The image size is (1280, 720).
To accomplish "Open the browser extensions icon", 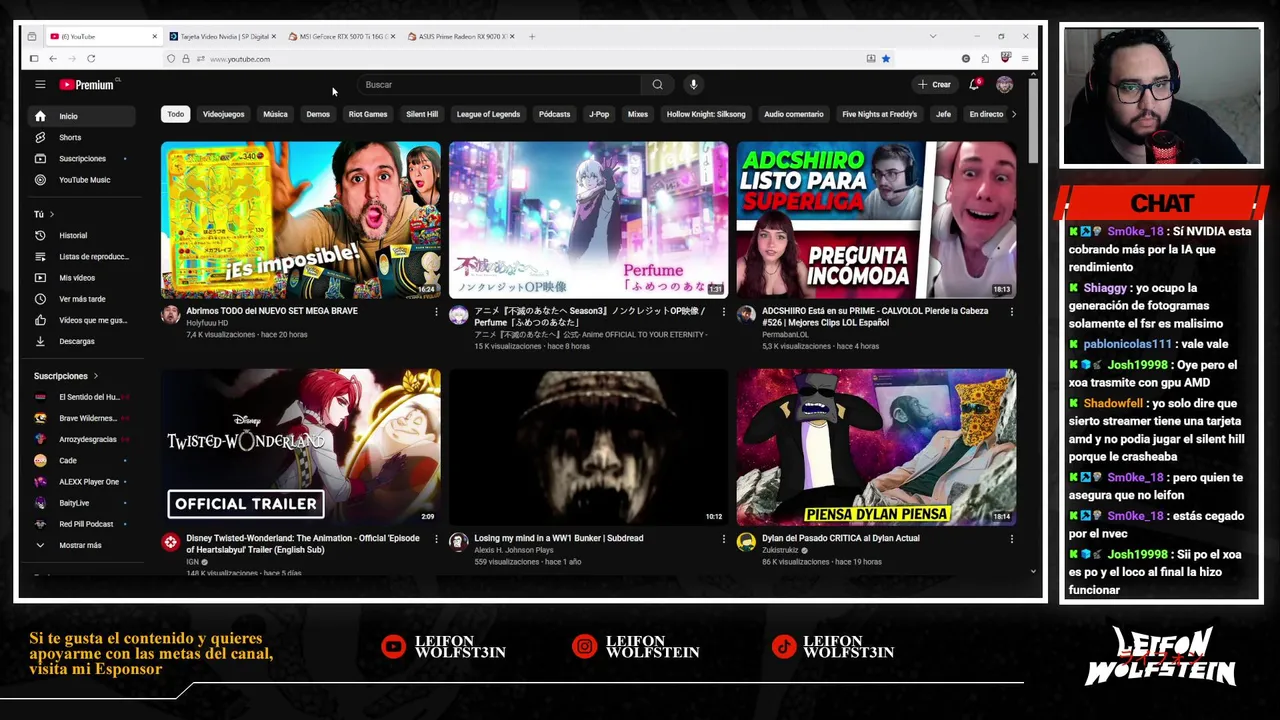I will (985, 59).
